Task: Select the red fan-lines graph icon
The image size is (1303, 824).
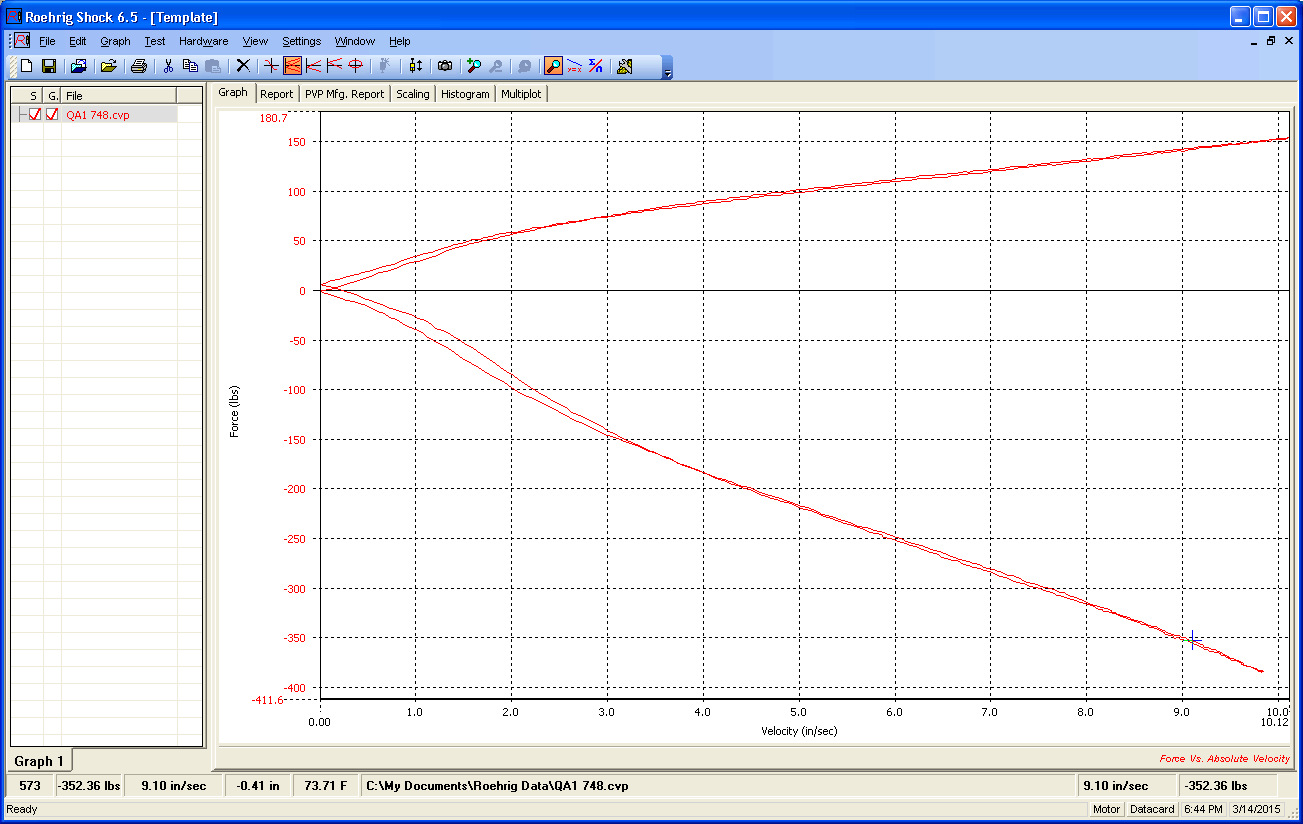Action: (335, 66)
